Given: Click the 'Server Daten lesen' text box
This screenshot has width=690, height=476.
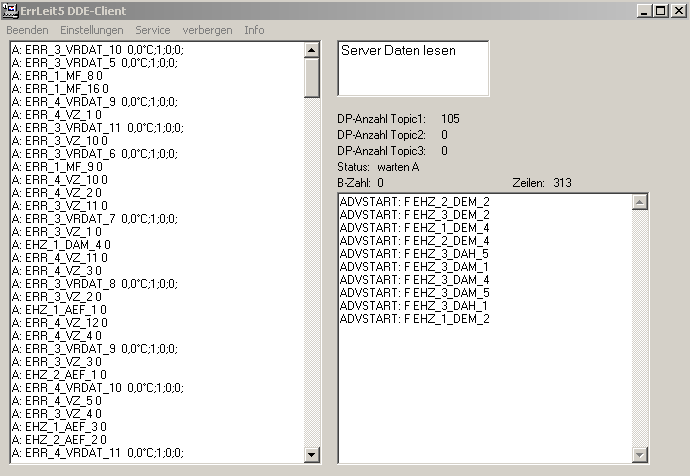Looking at the screenshot, I should [413, 68].
